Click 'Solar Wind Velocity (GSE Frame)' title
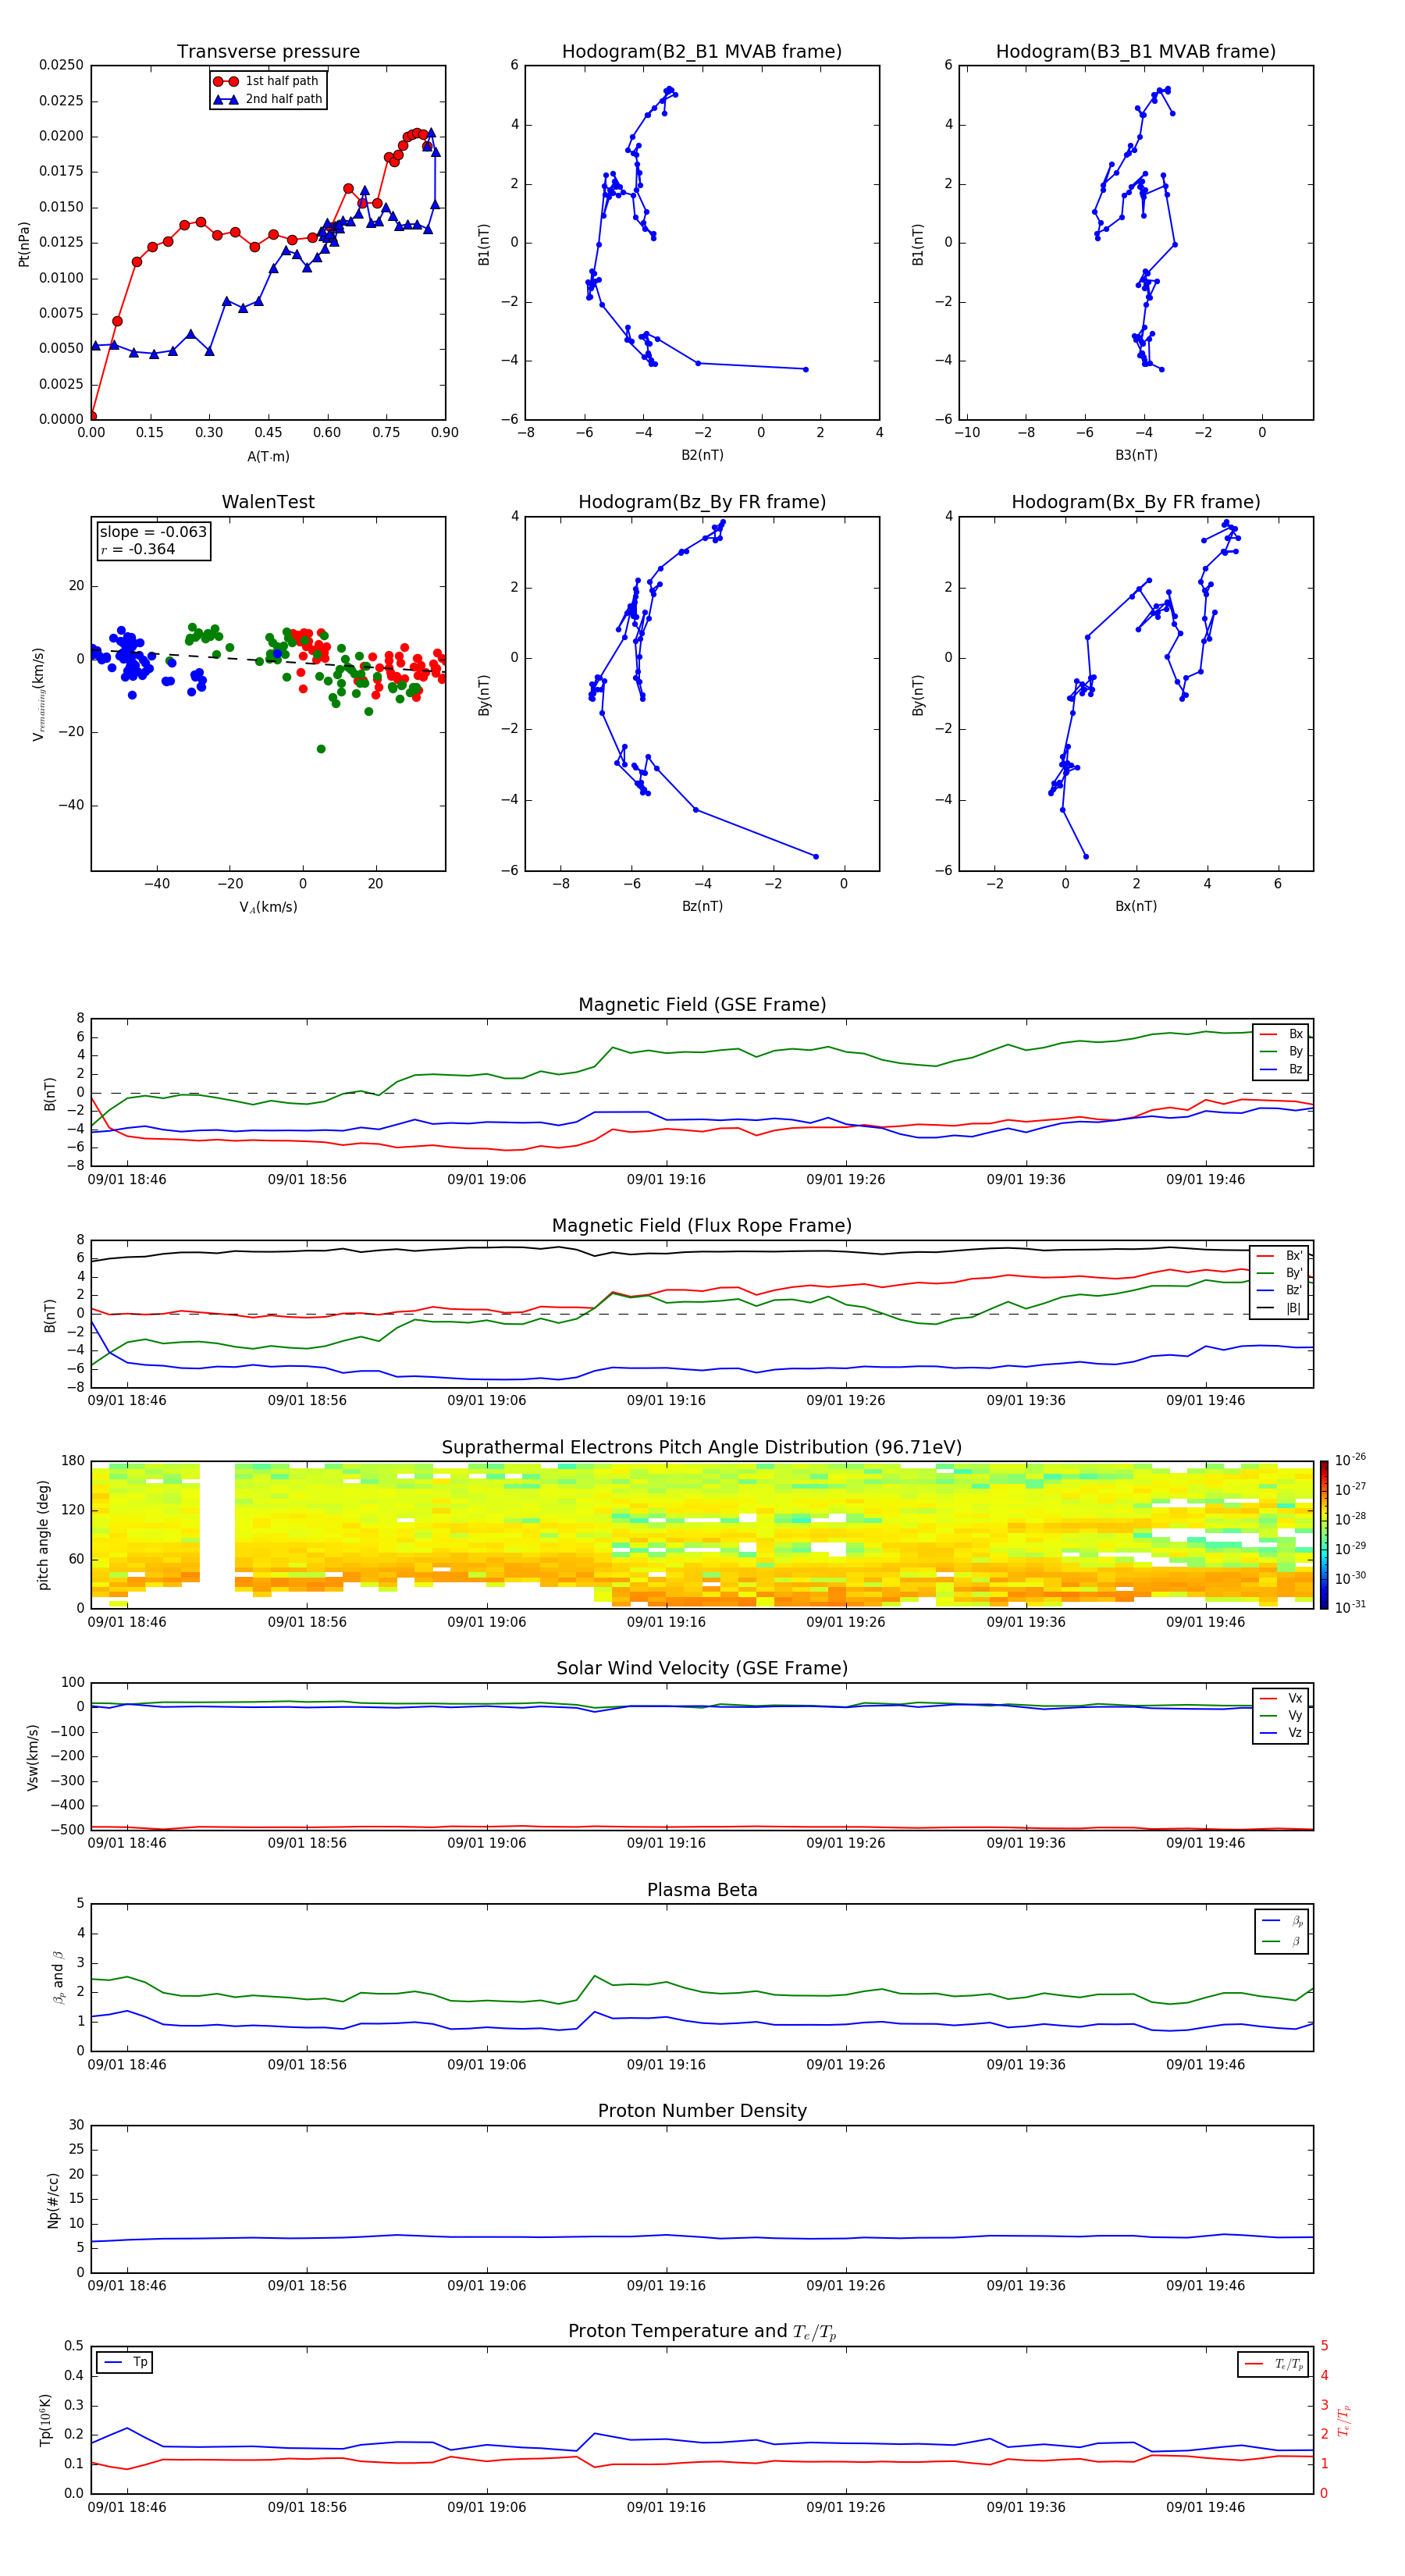 coord(702,1668)
